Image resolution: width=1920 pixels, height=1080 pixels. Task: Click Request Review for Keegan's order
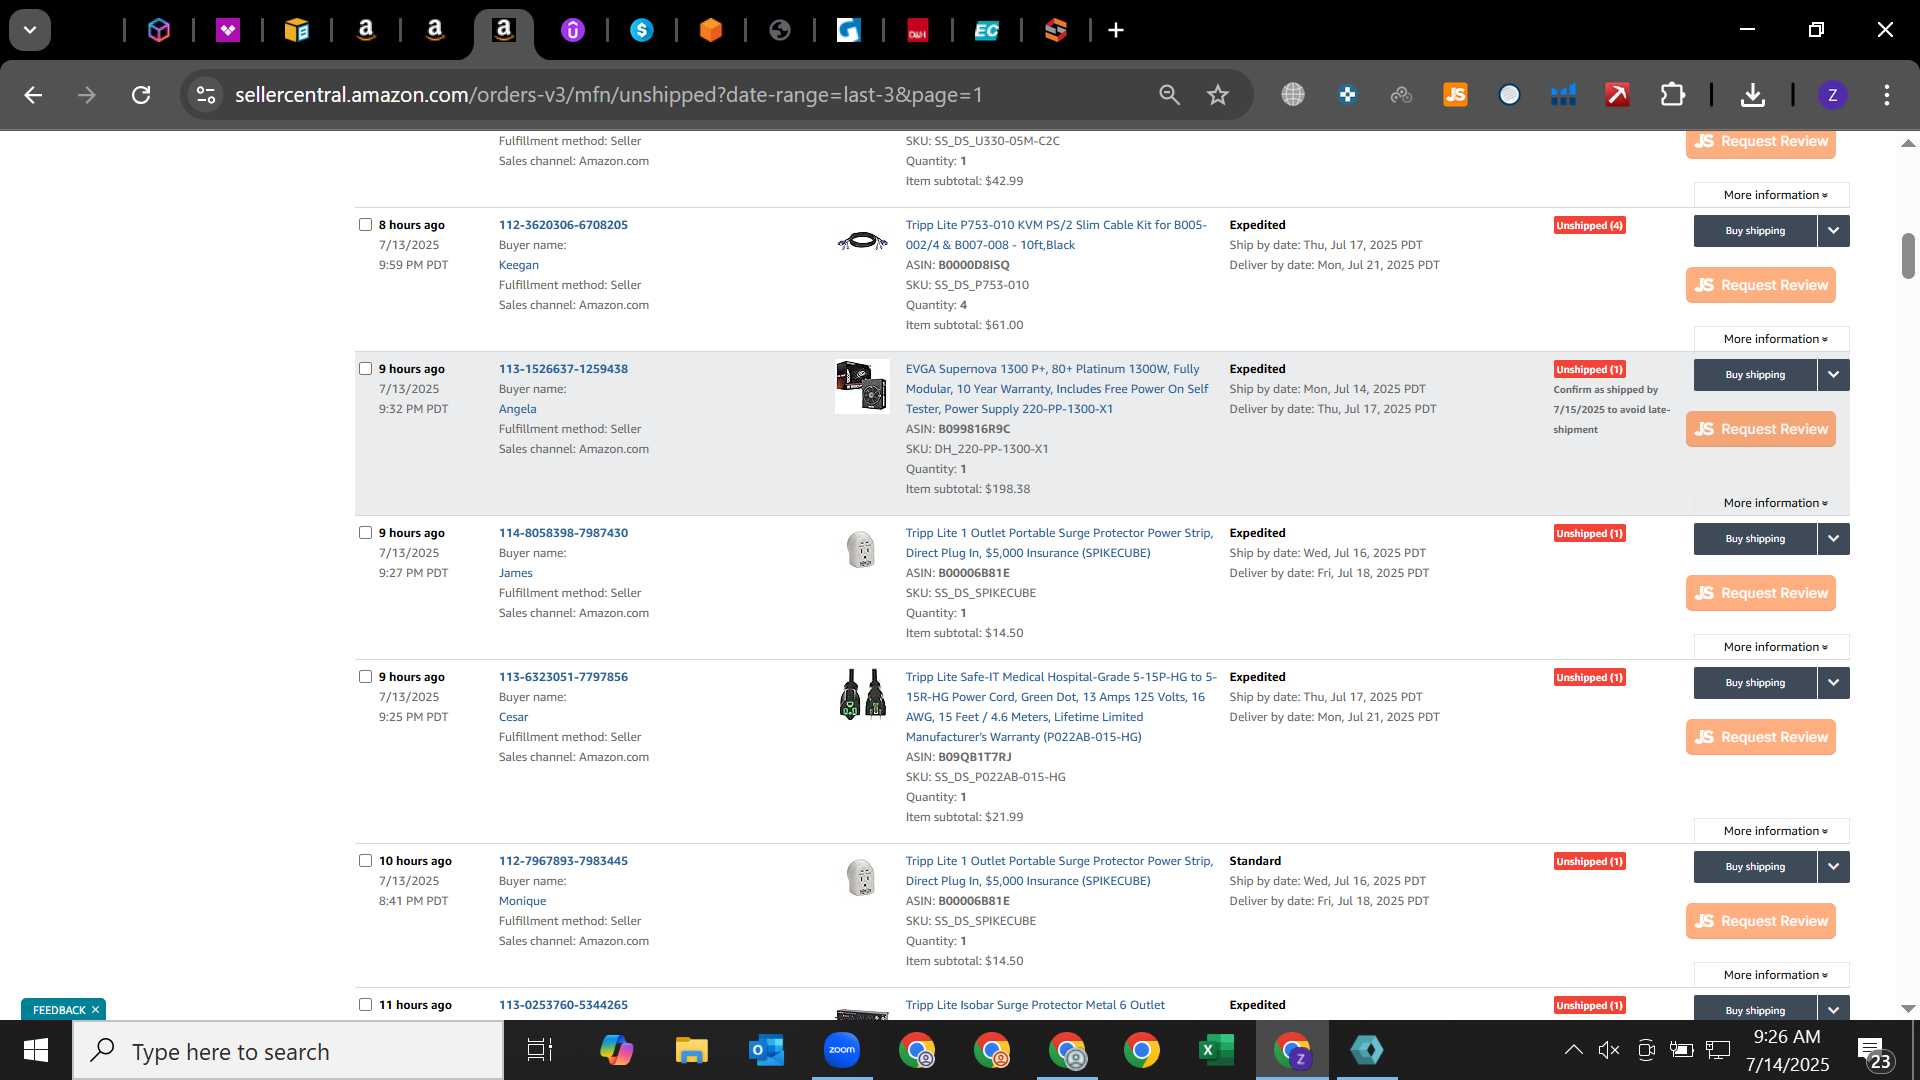[1761, 285]
